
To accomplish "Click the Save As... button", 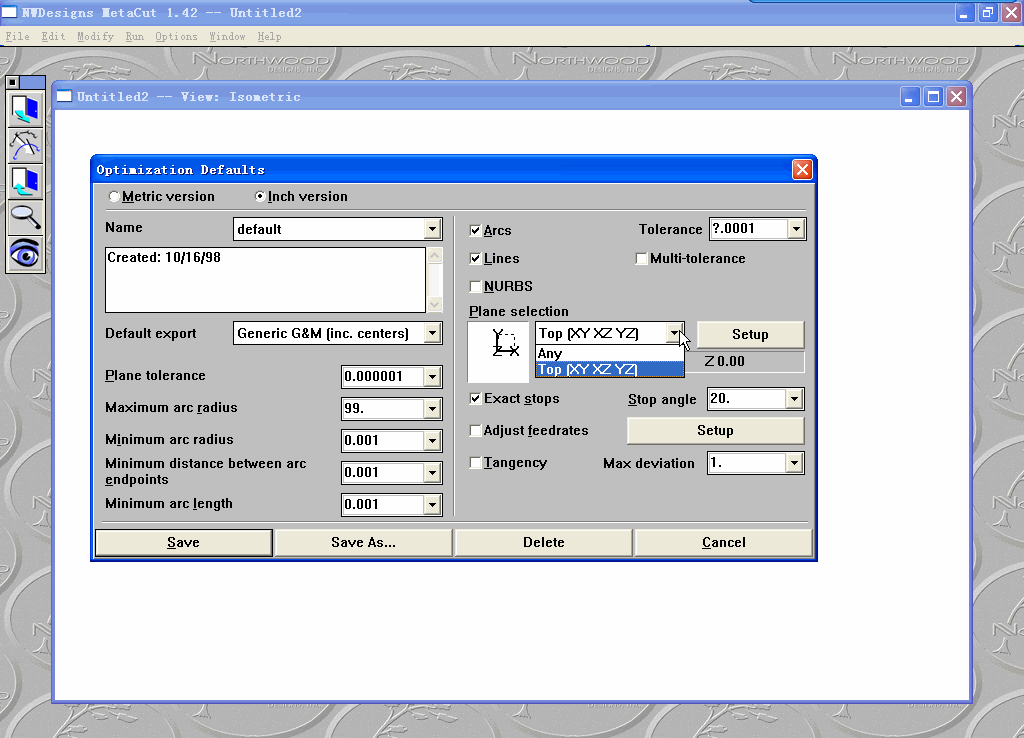I will coord(363,543).
